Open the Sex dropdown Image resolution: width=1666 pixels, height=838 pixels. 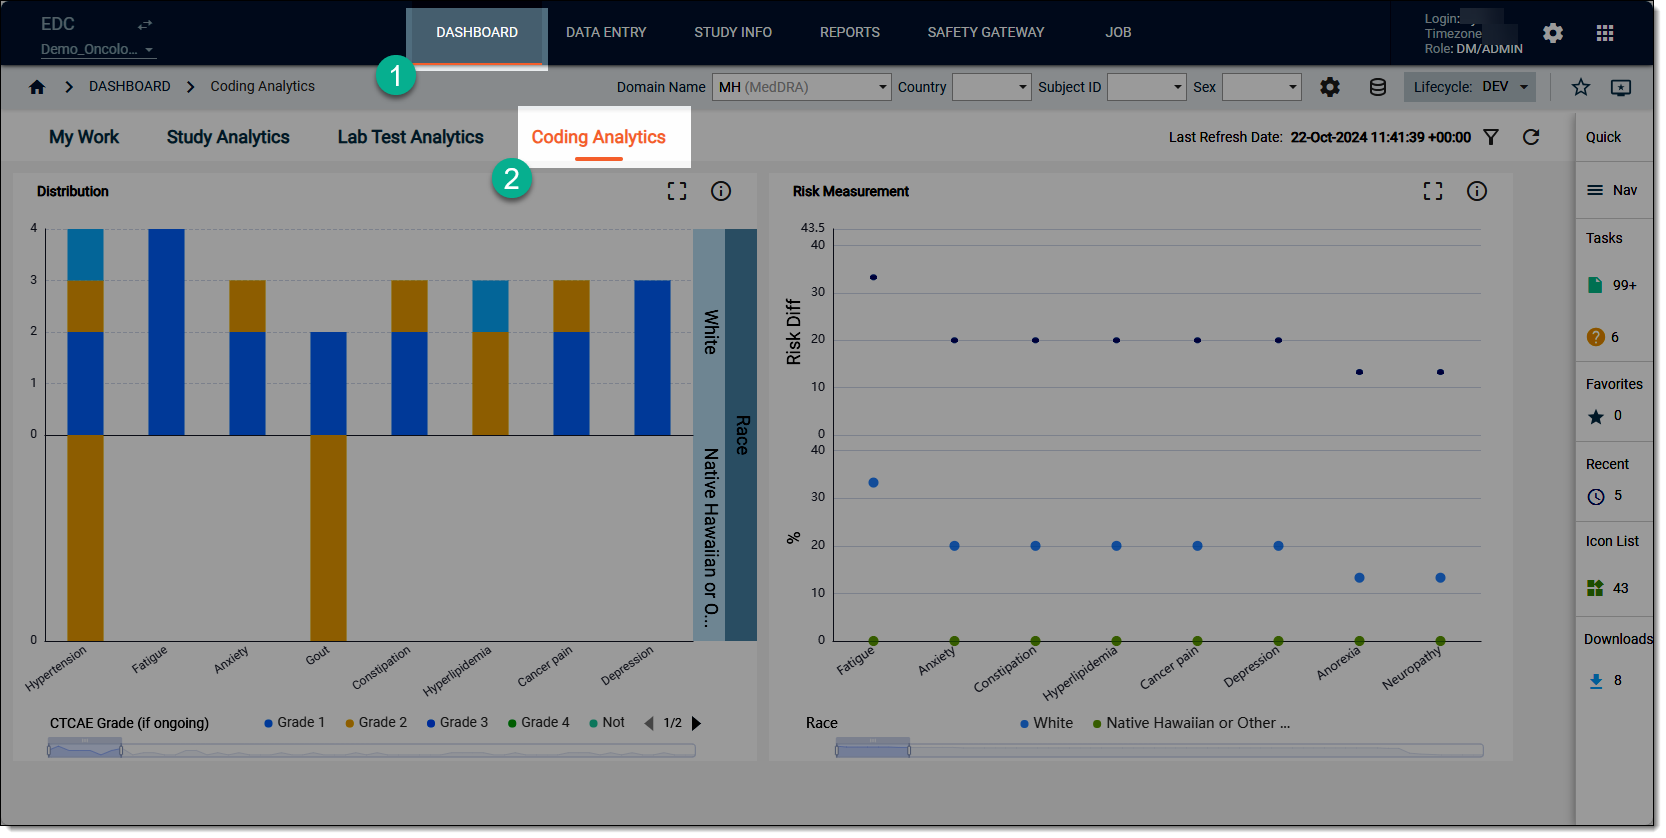(1262, 87)
